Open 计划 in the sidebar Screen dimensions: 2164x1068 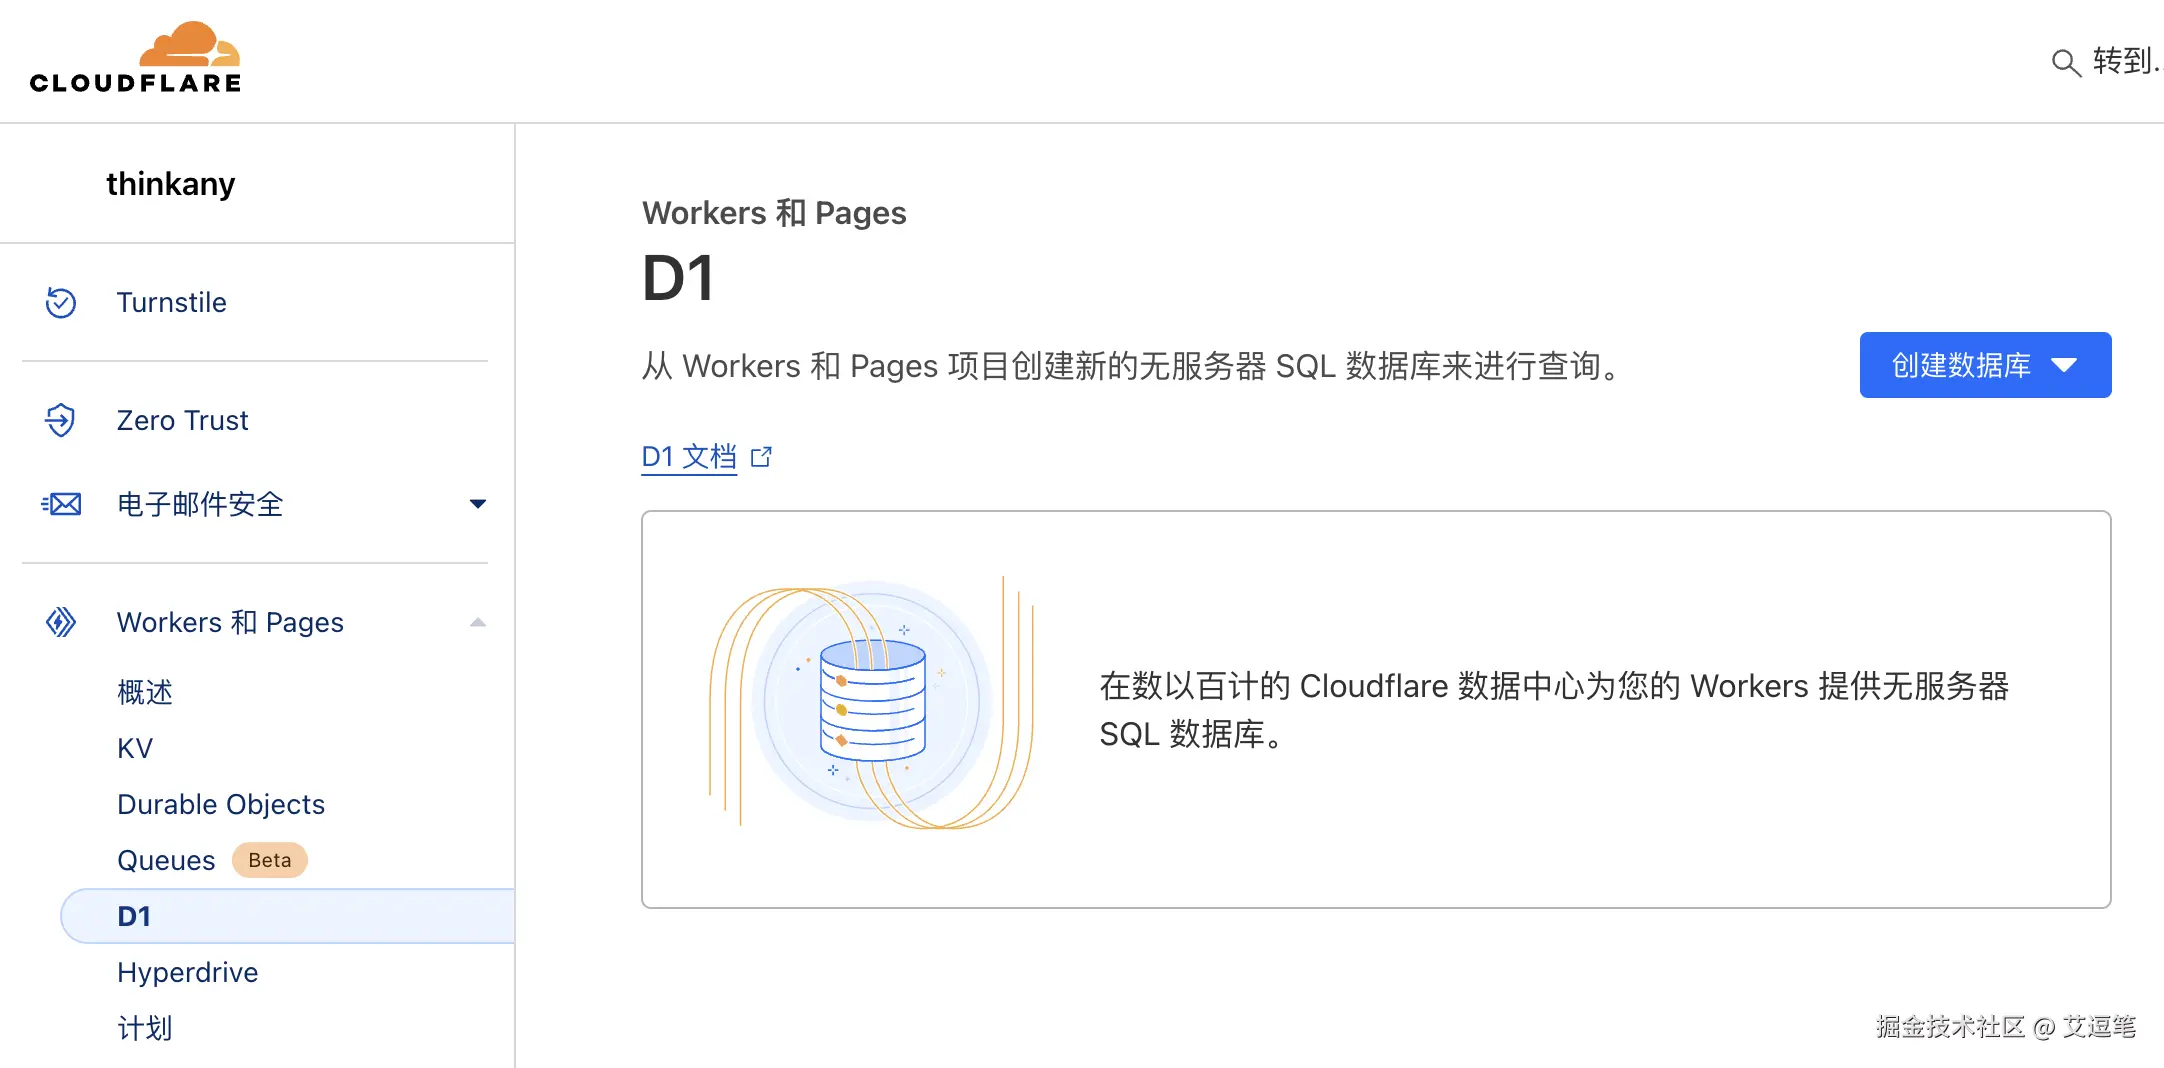tap(145, 1028)
